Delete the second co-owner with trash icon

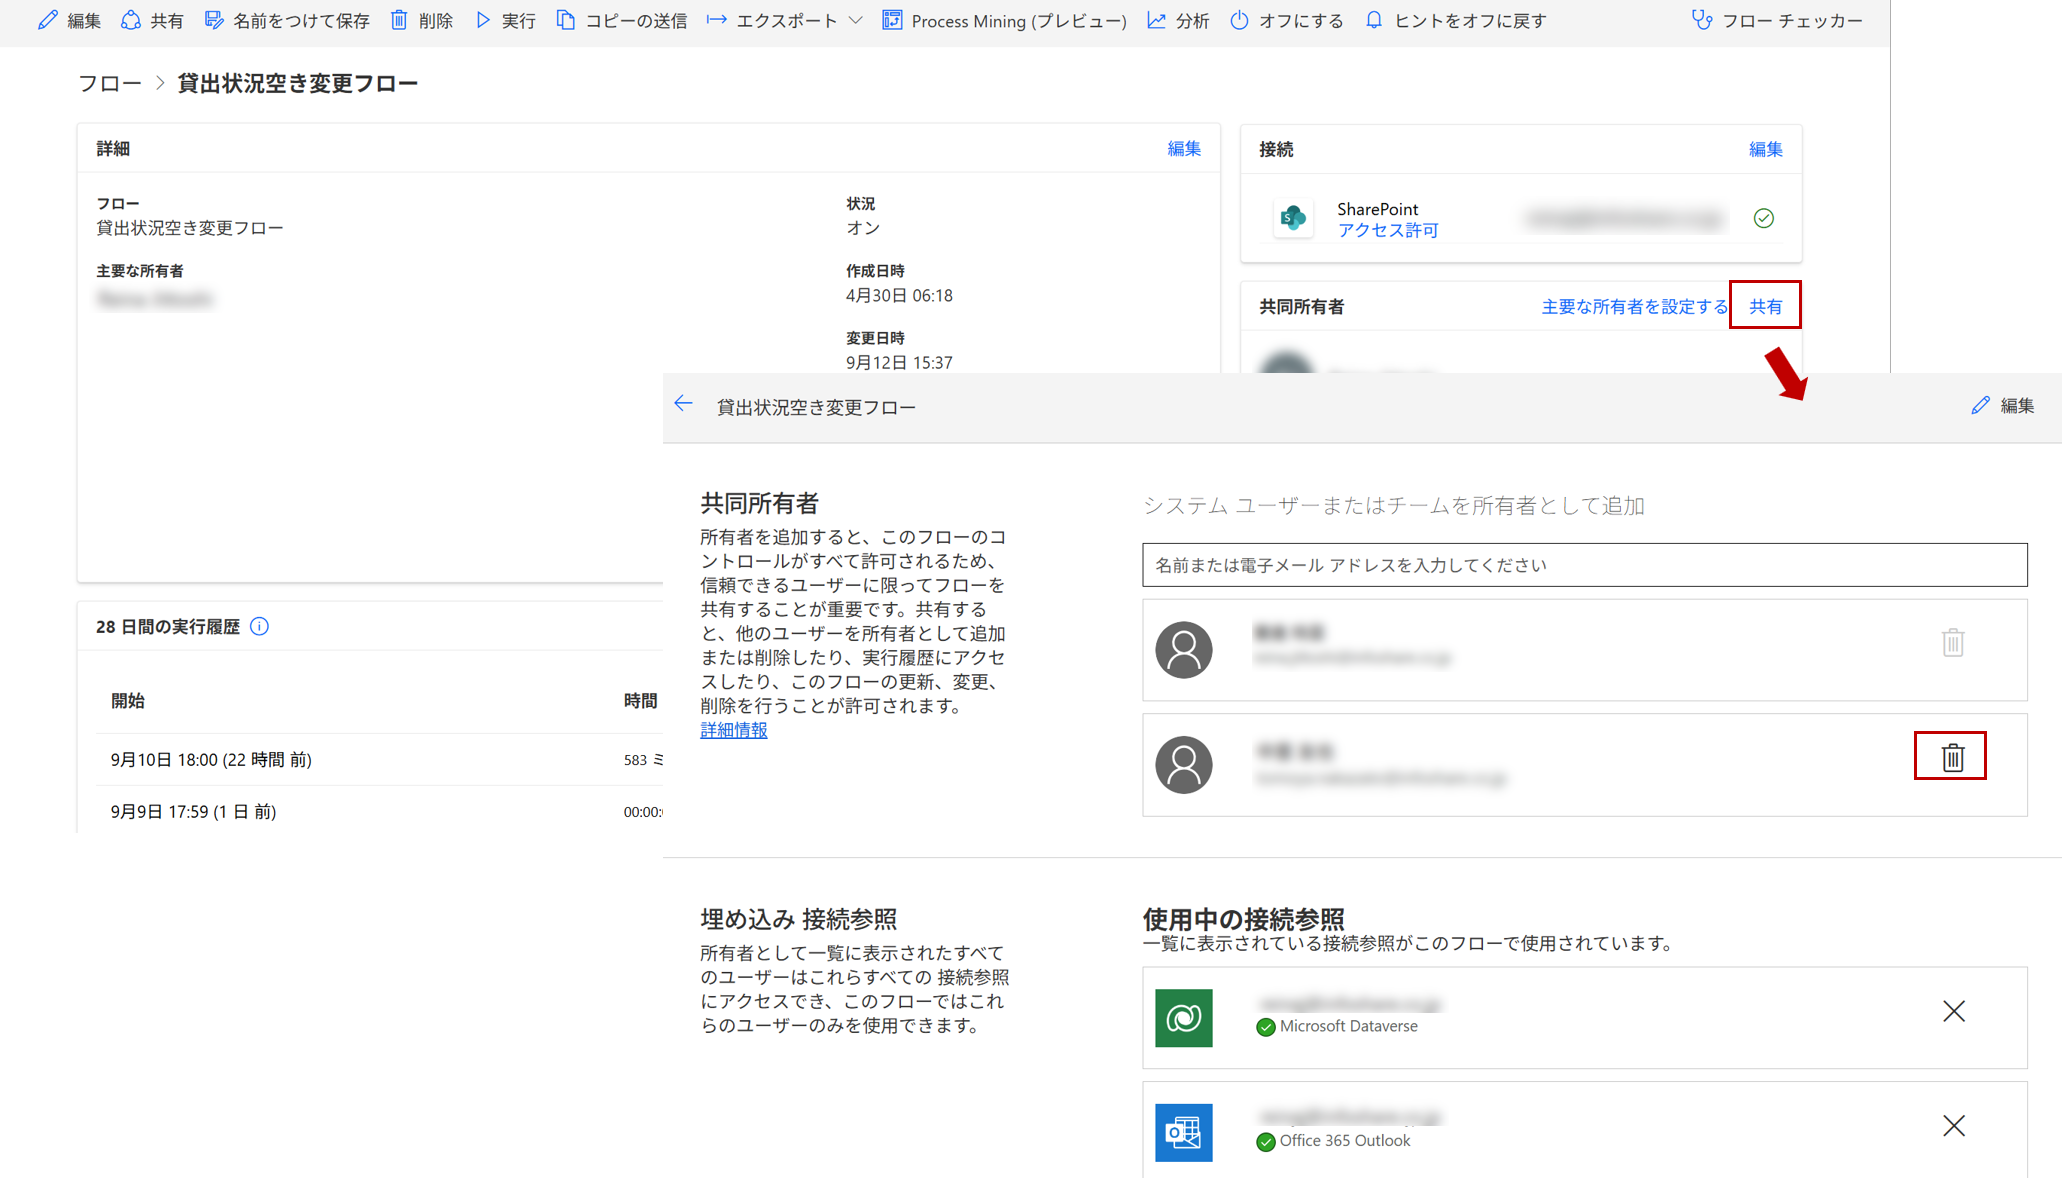click(1951, 757)
